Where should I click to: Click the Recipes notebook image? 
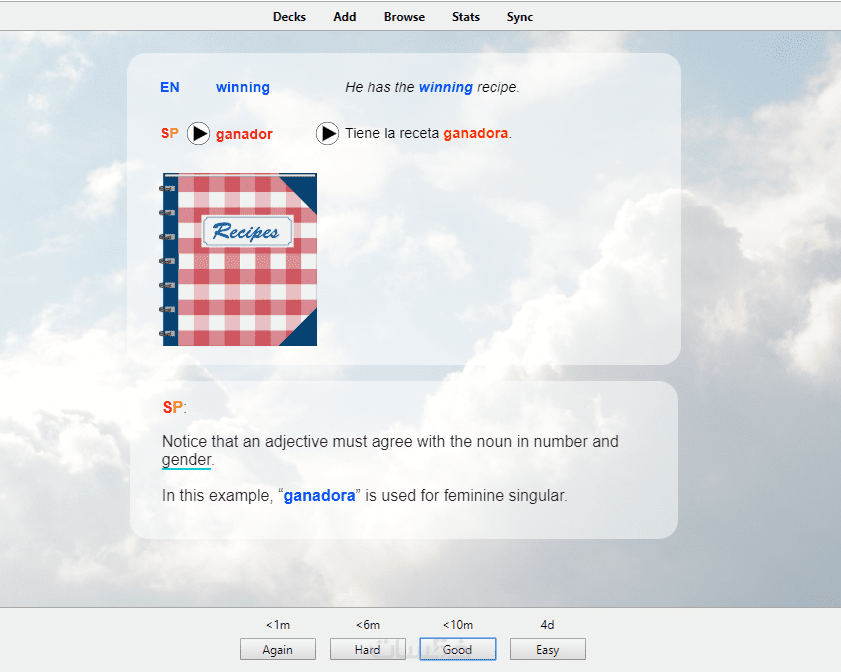click(239, 260)
